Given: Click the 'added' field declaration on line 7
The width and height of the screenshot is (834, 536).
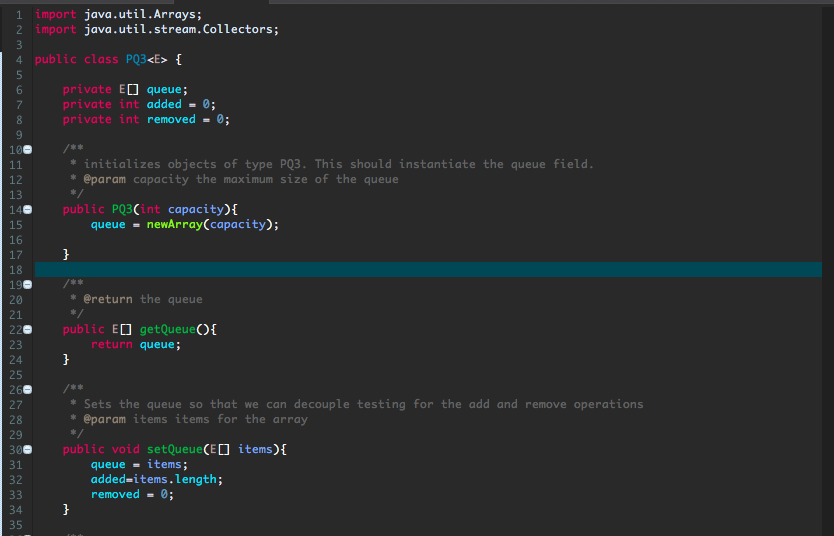Looking at the screenshot, I should [164, 104].
